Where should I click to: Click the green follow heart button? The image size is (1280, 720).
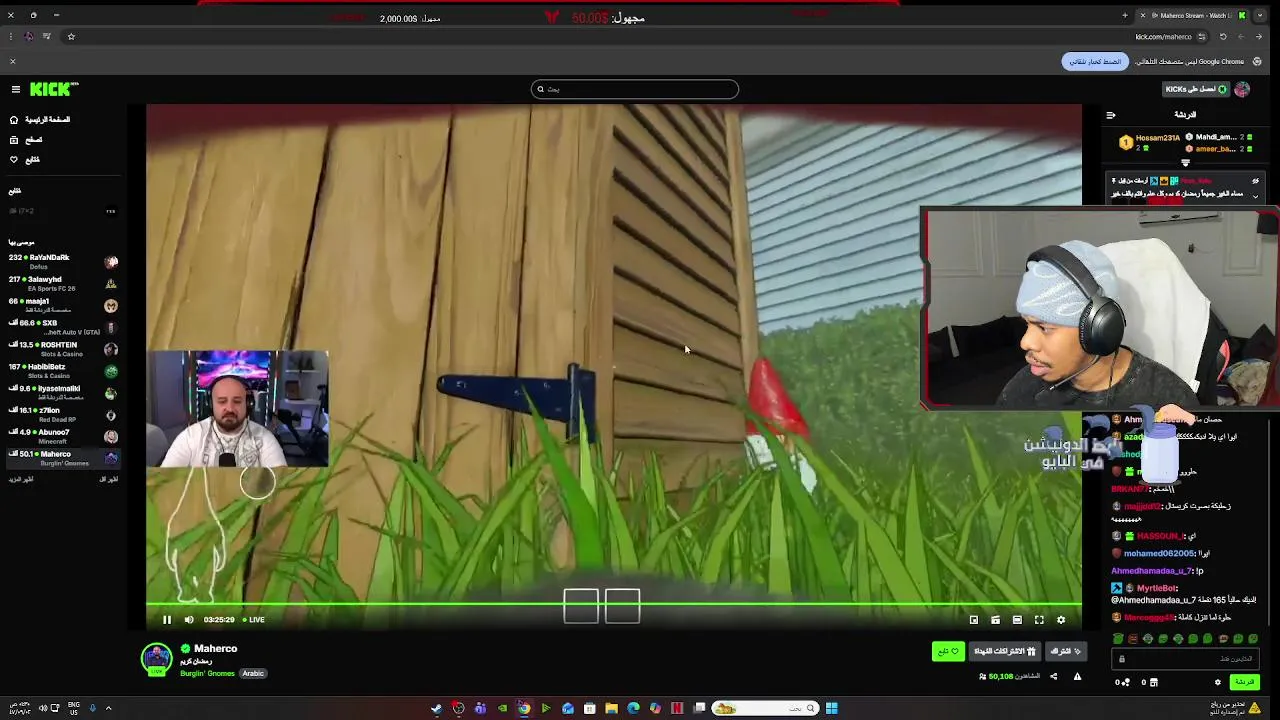point(948,652)
